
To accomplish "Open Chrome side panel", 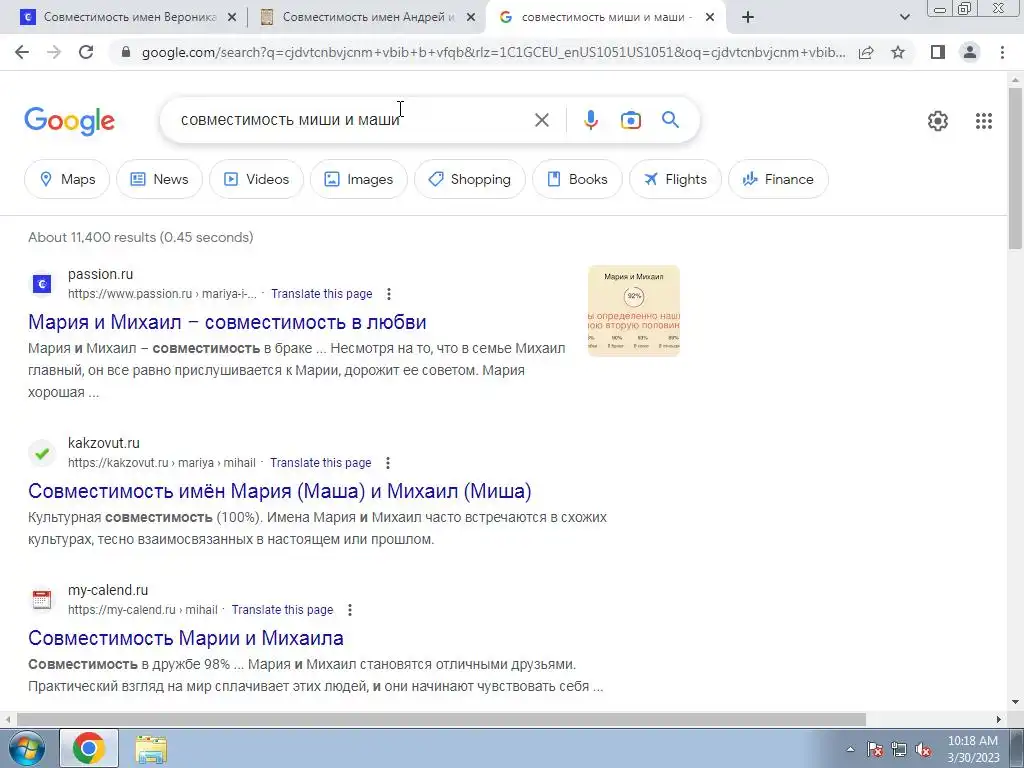I will [938, 52].
